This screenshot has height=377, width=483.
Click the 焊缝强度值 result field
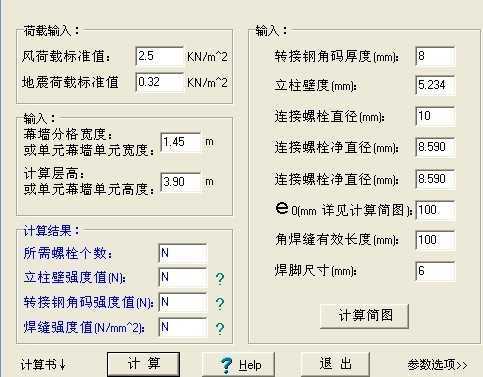click(x=183, y=327)
